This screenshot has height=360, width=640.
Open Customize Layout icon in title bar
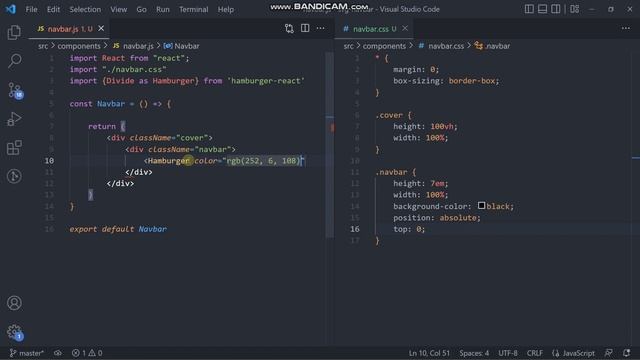(574, 9)
